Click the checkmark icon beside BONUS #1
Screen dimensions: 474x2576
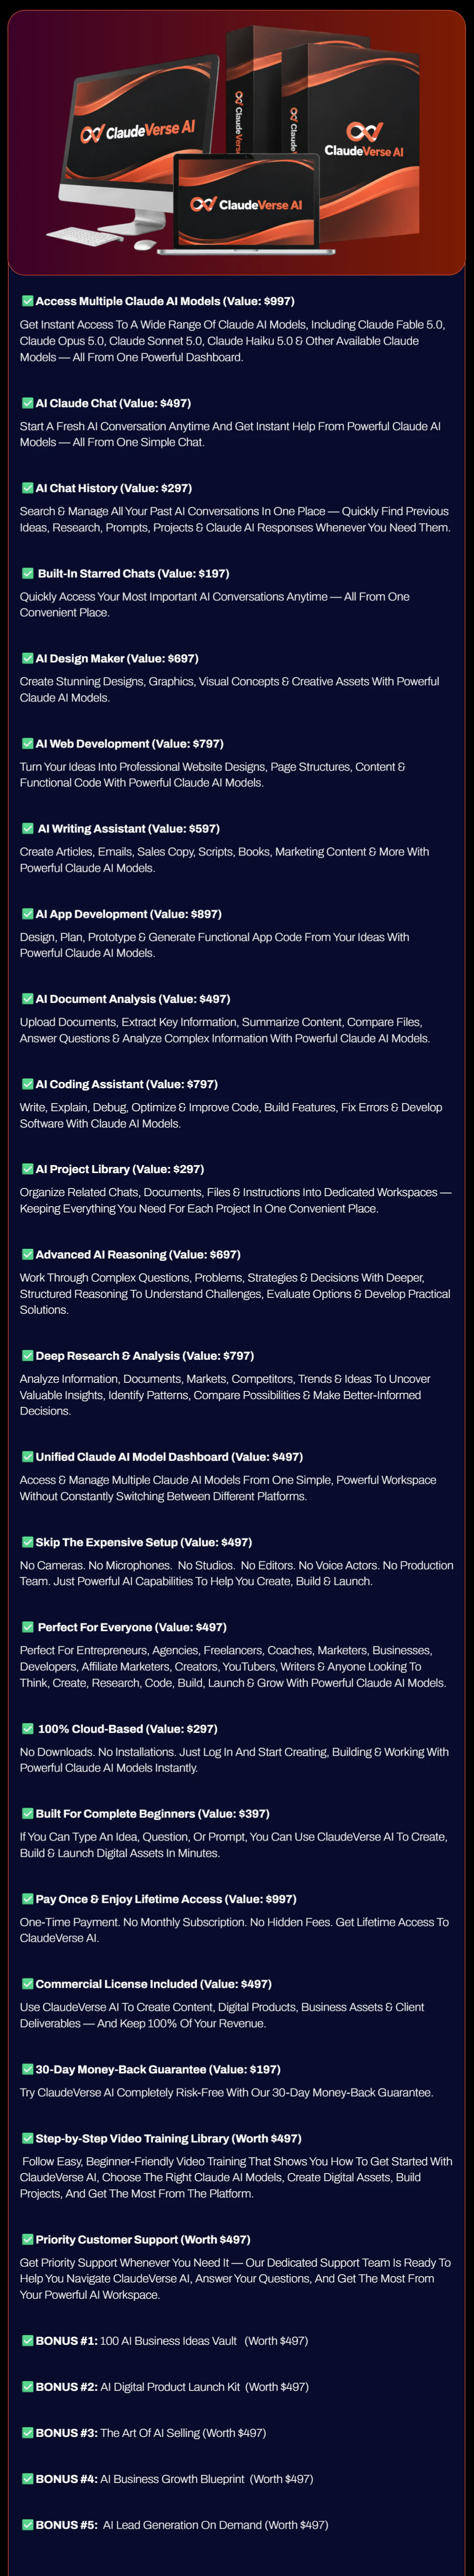point(28,2340)
